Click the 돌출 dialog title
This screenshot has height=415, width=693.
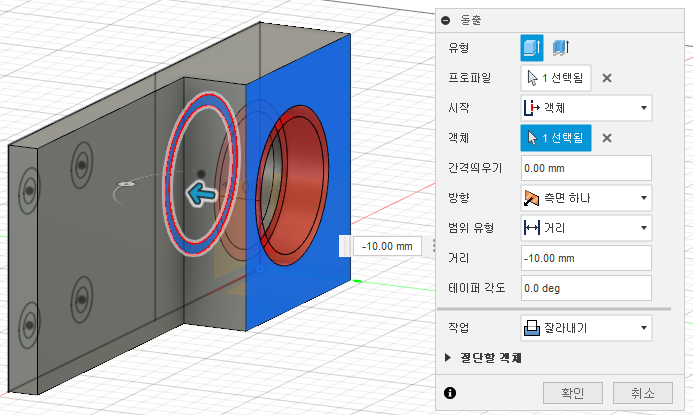[471, 20]
